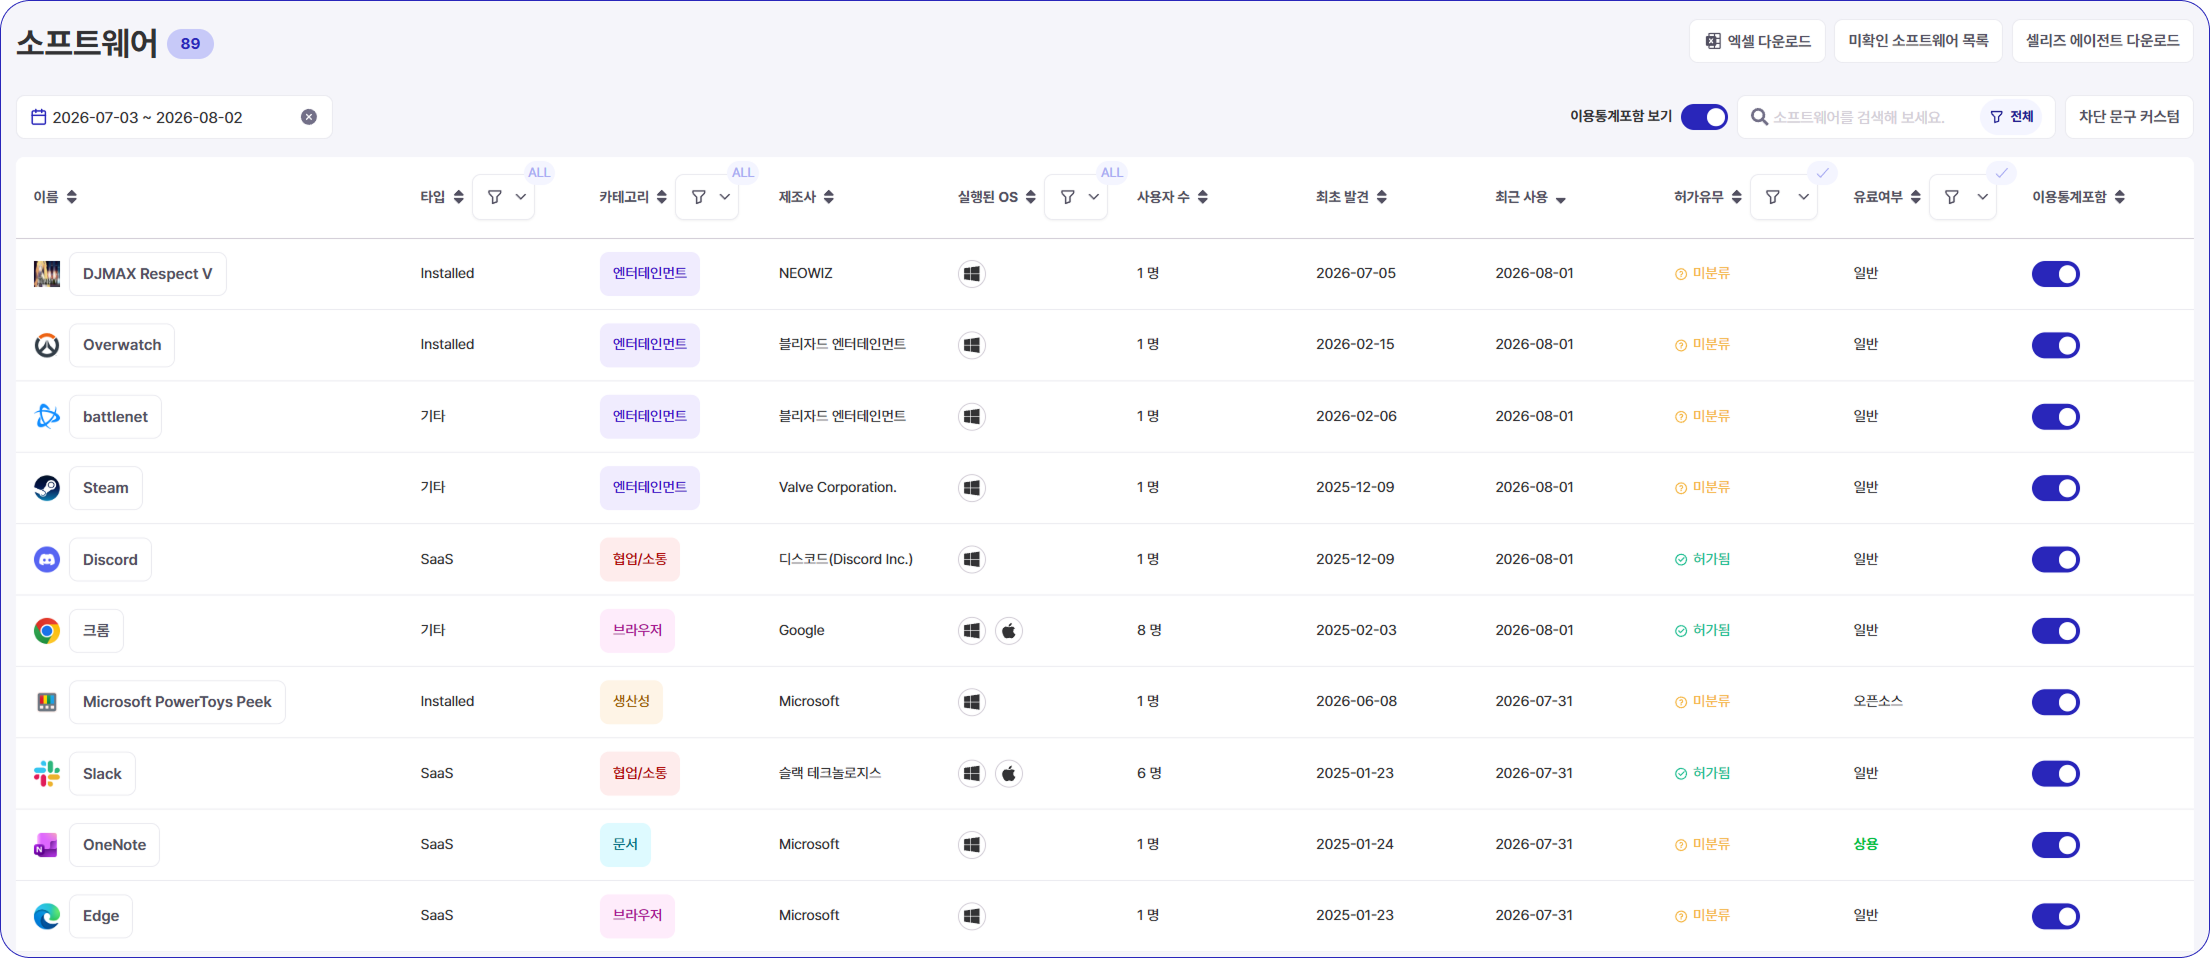Toggle usage stats for Edge
The width and height of the screenshot is (2210, 958).
tap(2056, 916)
